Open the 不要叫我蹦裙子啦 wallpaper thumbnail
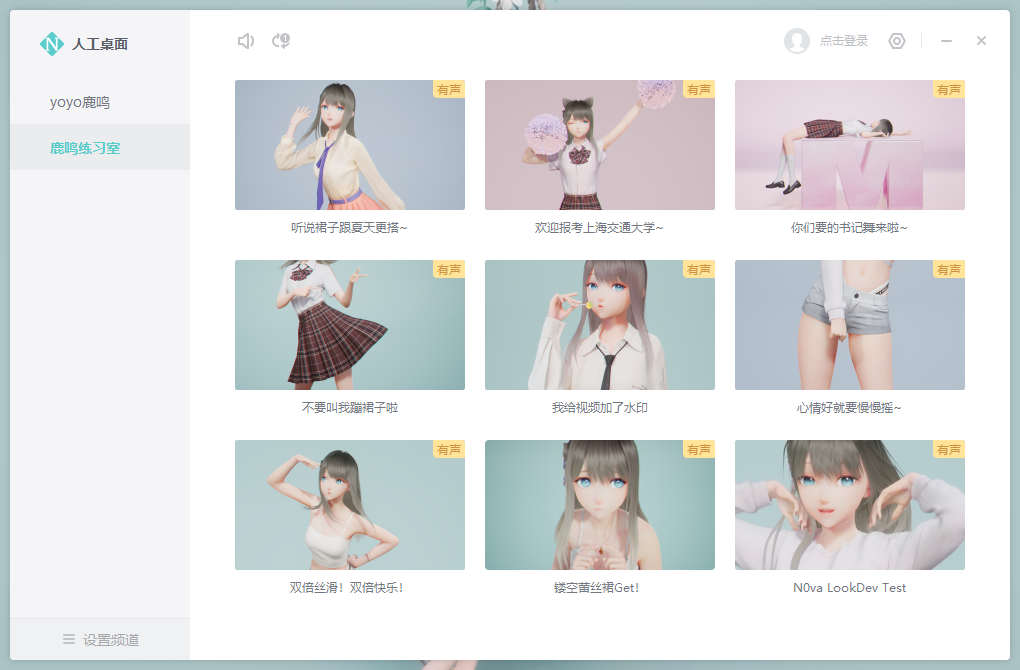Image resolution: width=1020 pixels, height=670 pixels. [350, 325]
